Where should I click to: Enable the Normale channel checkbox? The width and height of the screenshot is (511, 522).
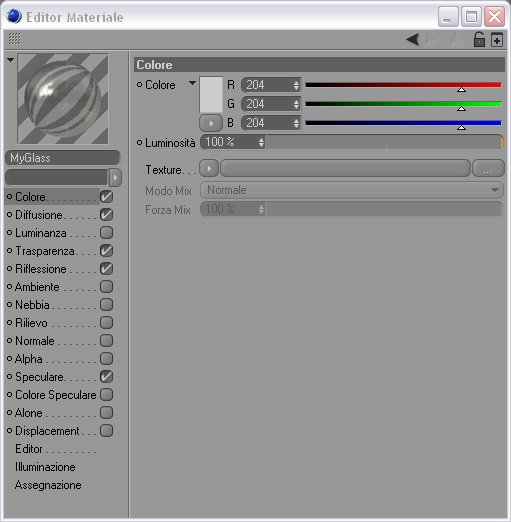[x=106, y=341]
